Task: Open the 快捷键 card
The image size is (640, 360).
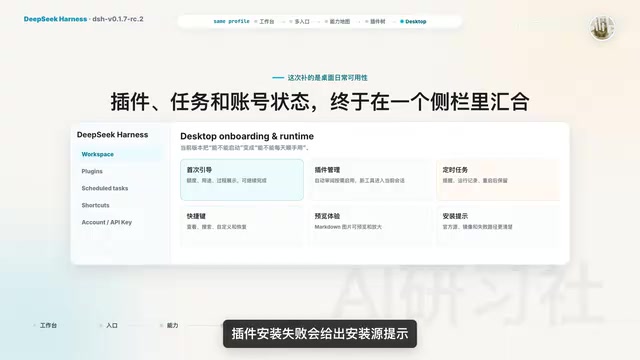Action: click(242, 226)
